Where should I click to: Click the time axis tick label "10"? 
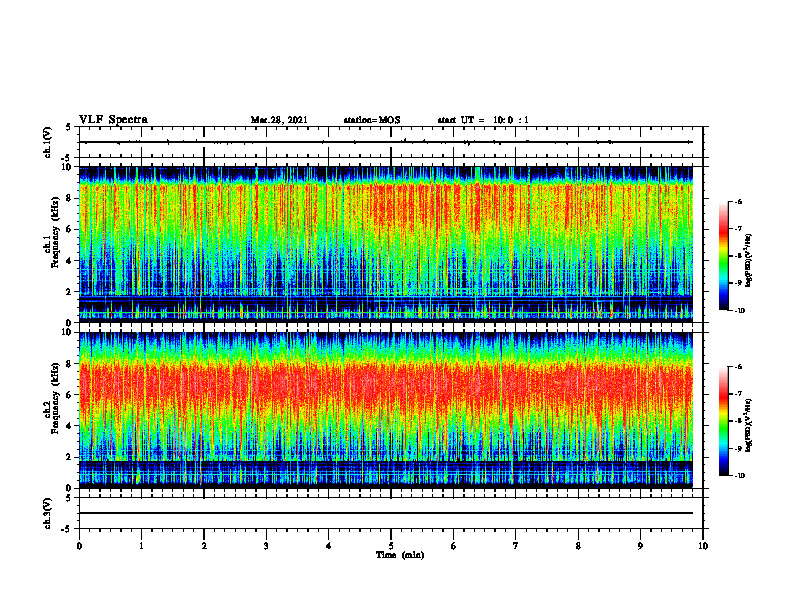coord(703,546)
